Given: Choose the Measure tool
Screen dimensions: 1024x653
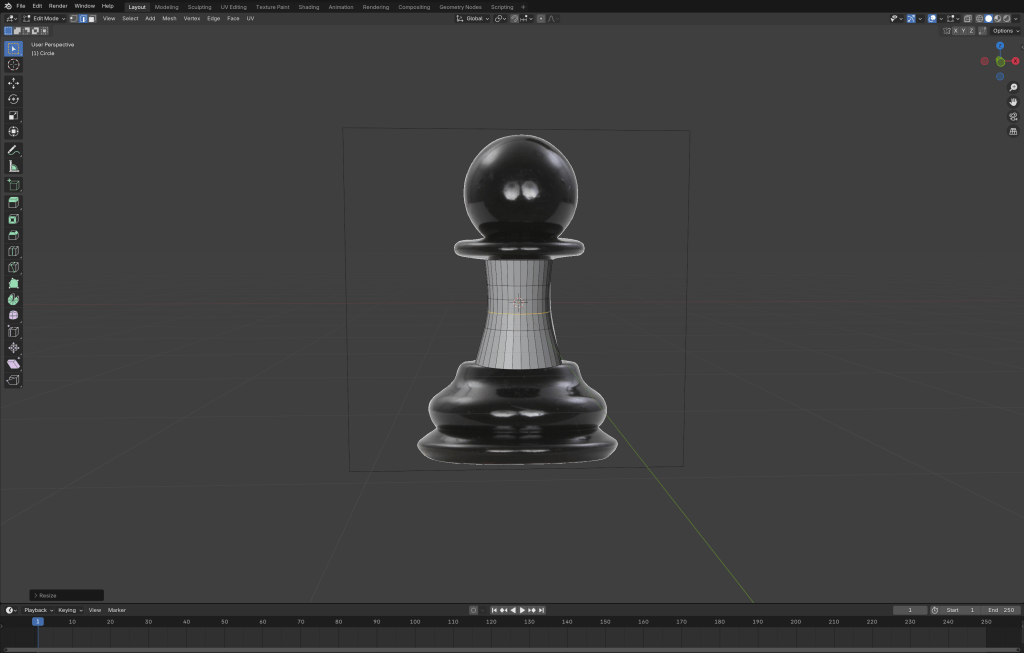Looking at the screenshot, I should [13, 166].
